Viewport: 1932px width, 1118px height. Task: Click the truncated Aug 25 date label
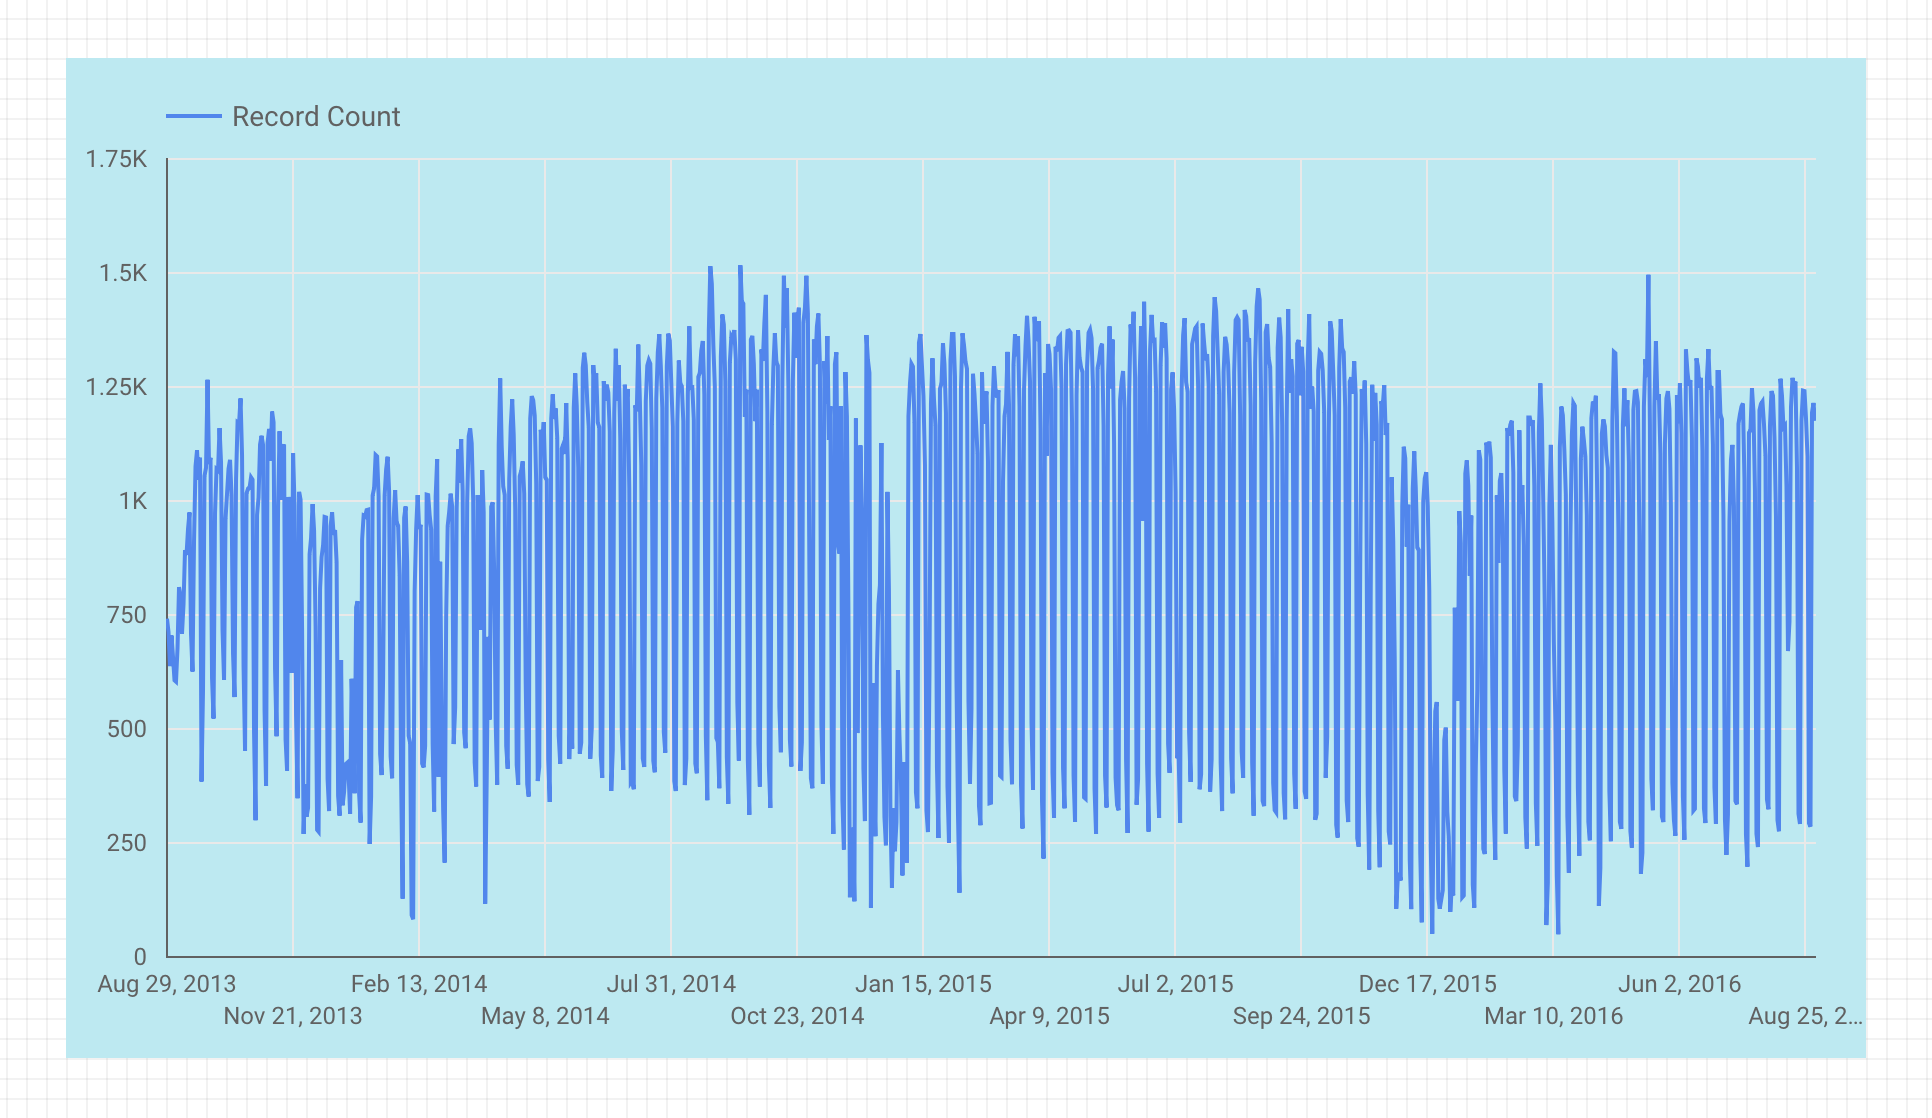click(x=1805, y=1016)
